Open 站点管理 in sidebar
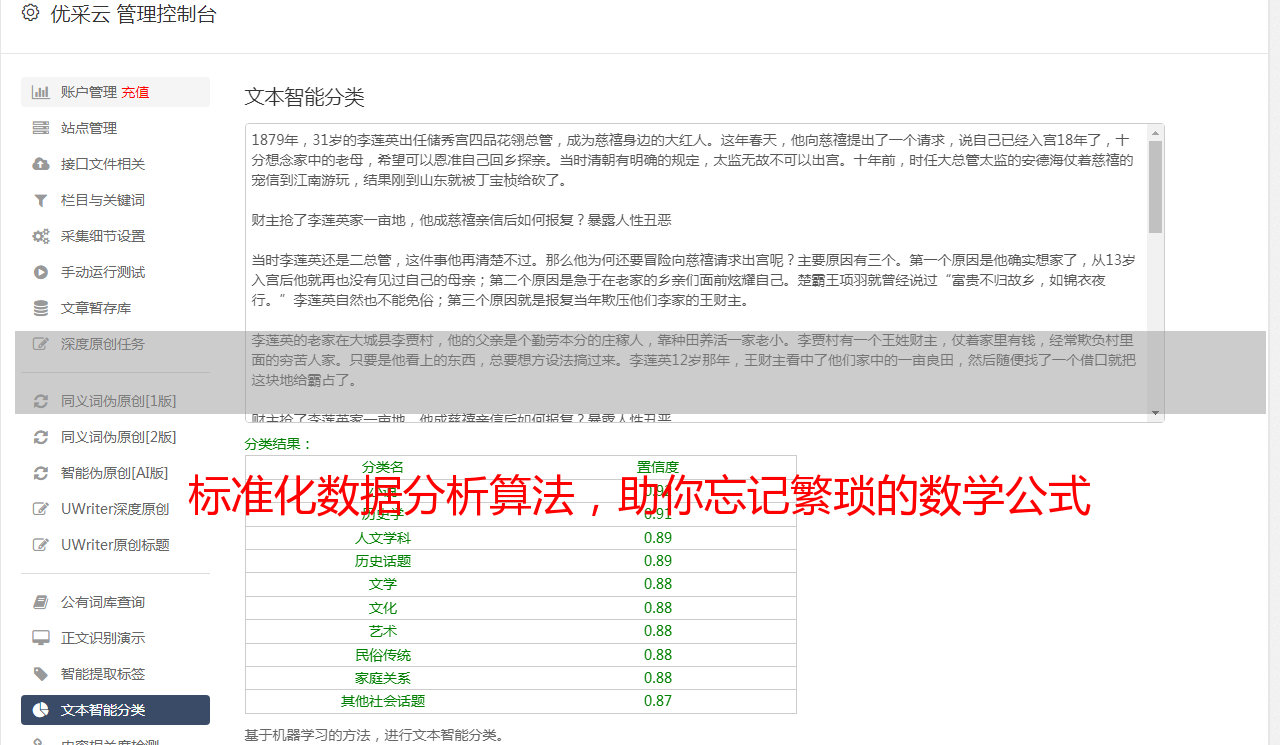 pos(115,128)
